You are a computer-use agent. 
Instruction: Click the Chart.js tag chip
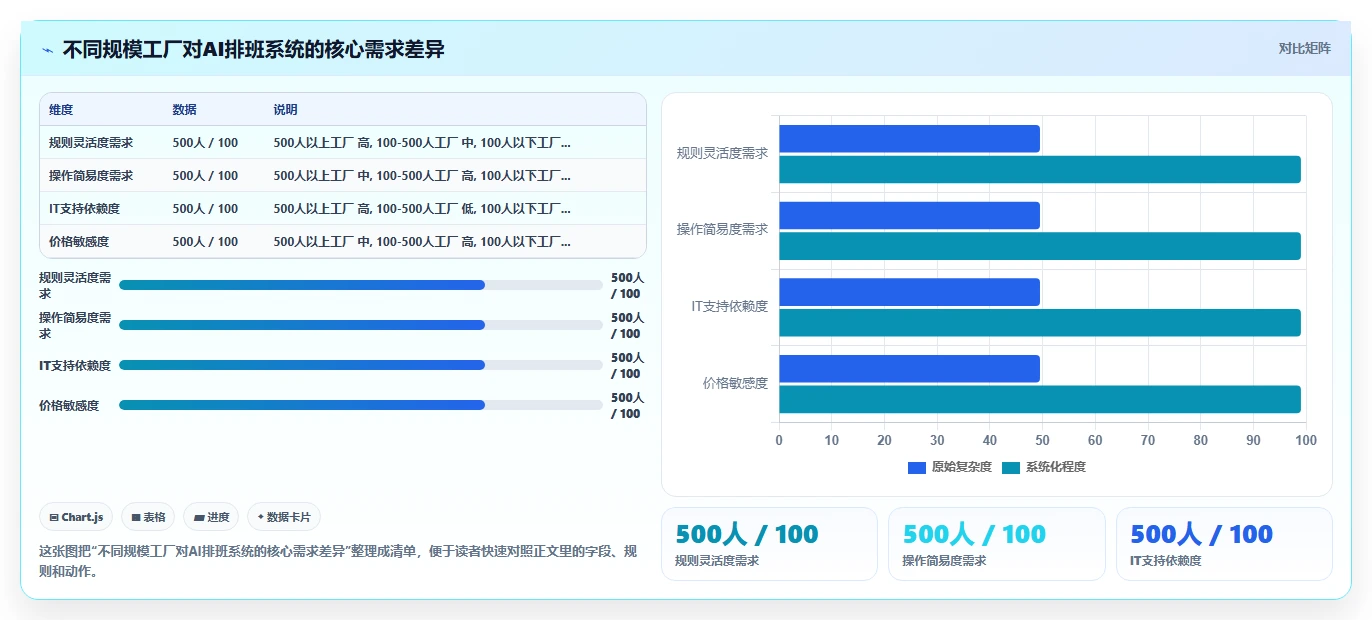click(x=76, y=517)
